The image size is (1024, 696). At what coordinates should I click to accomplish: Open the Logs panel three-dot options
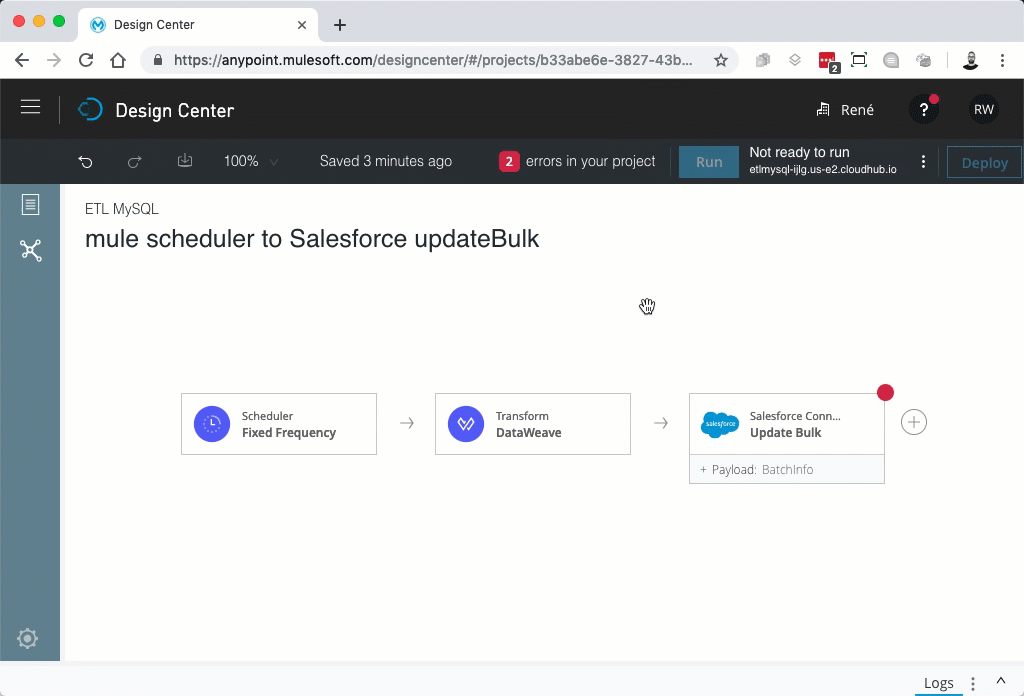[x=973, y=684]
